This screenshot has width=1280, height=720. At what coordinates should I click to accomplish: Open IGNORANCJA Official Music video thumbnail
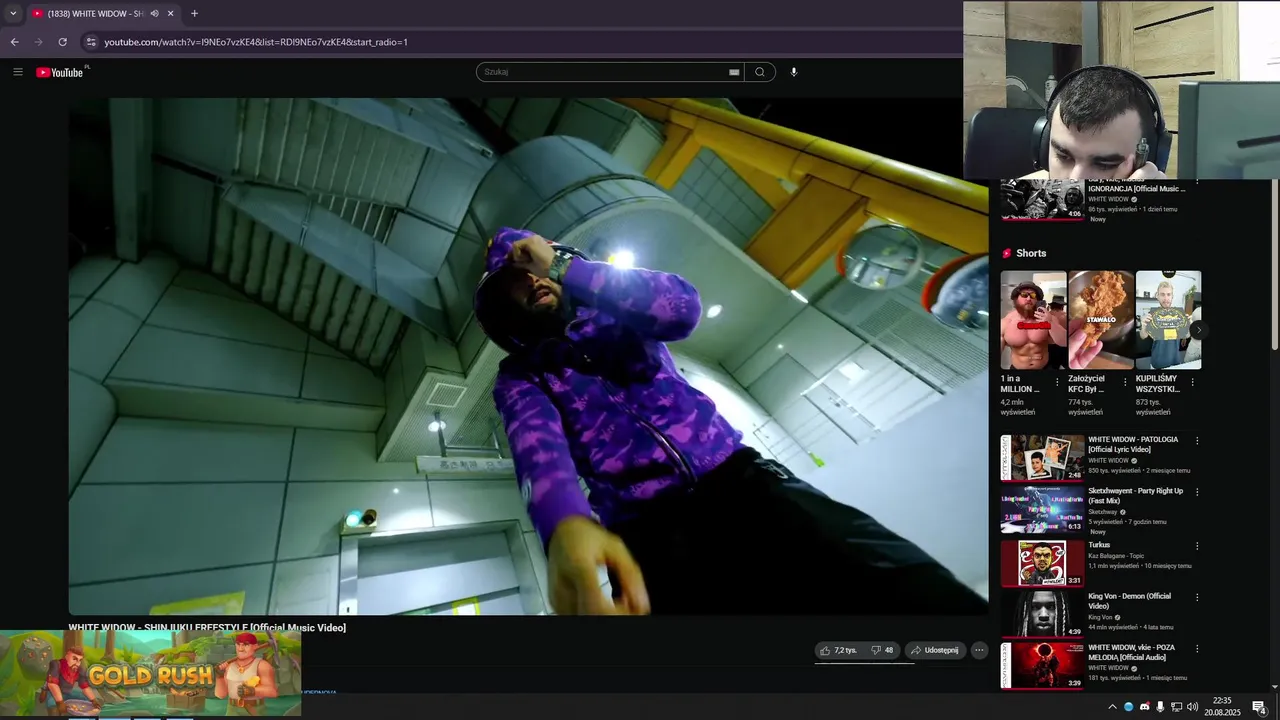point(1042,200)
